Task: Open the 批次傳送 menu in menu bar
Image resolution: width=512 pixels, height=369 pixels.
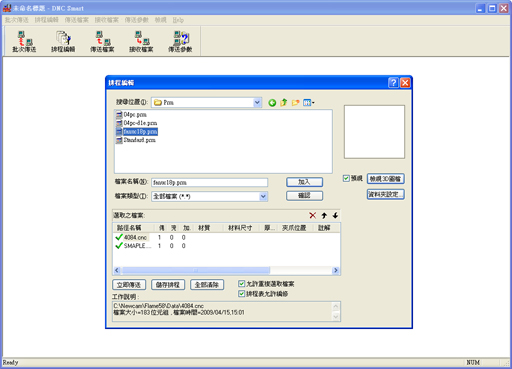Action: tap(17, 20)
